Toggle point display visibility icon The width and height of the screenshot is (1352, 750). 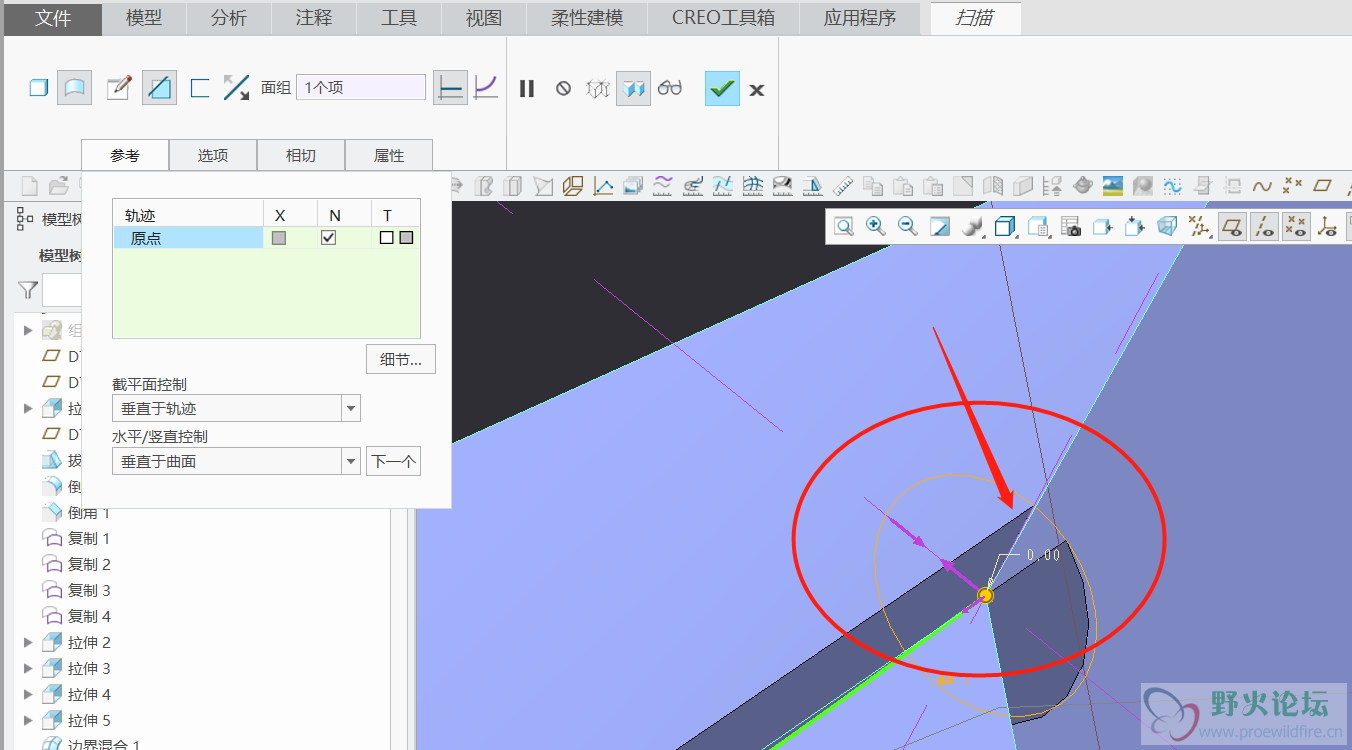pos(1296,227)
